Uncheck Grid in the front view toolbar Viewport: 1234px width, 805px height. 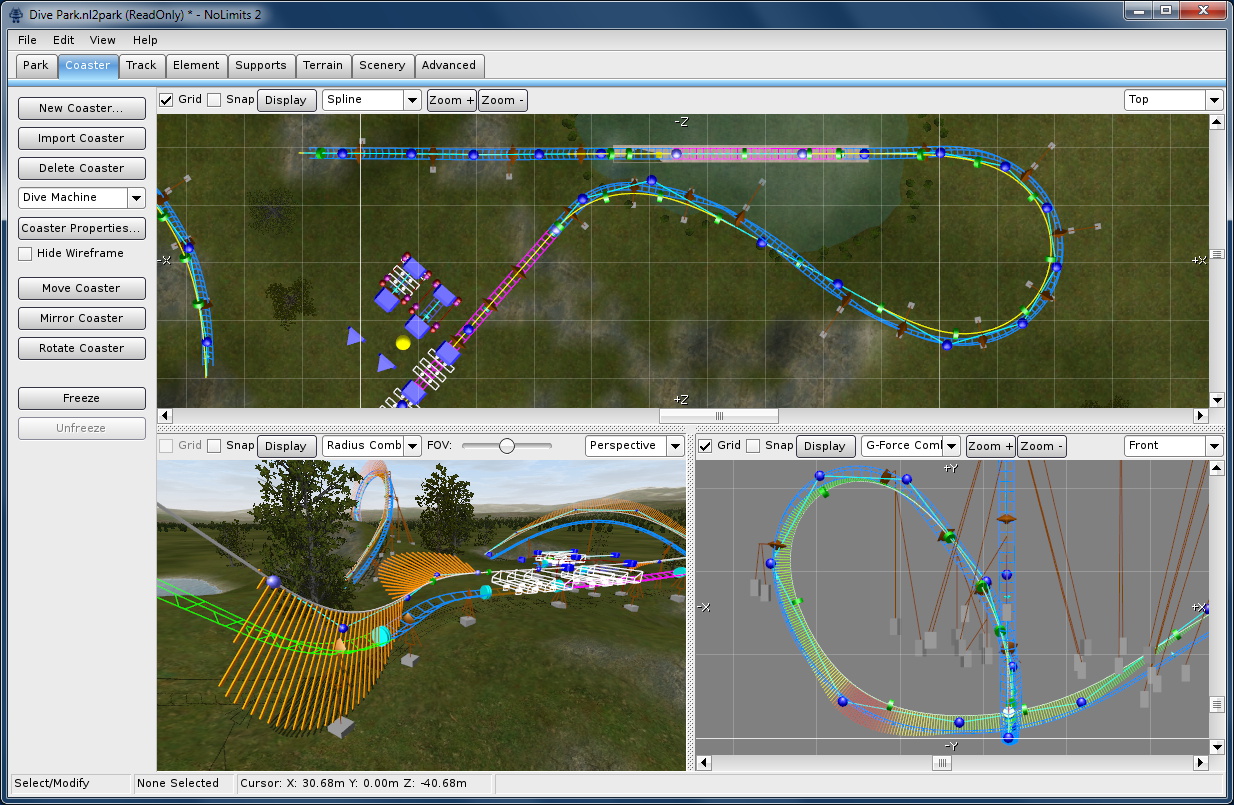point(705,446)
